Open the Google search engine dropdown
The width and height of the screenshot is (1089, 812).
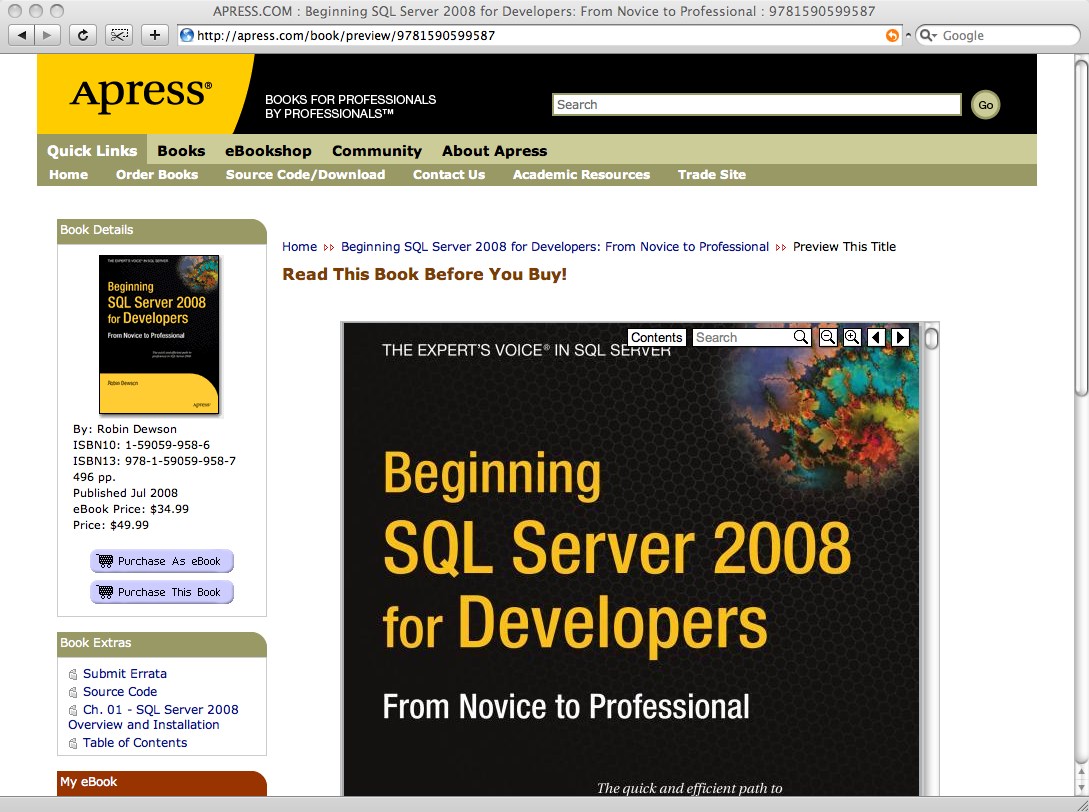tap(927, 35)
